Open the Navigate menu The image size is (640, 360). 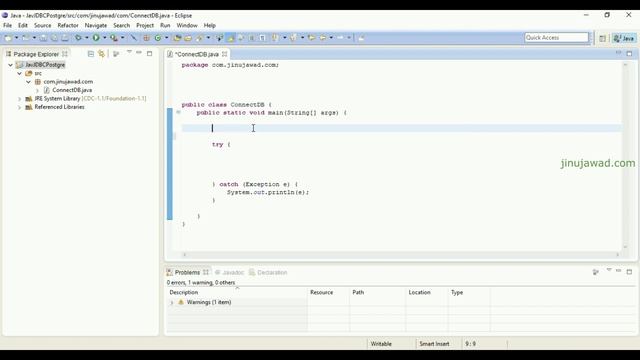tap(96, 25)
